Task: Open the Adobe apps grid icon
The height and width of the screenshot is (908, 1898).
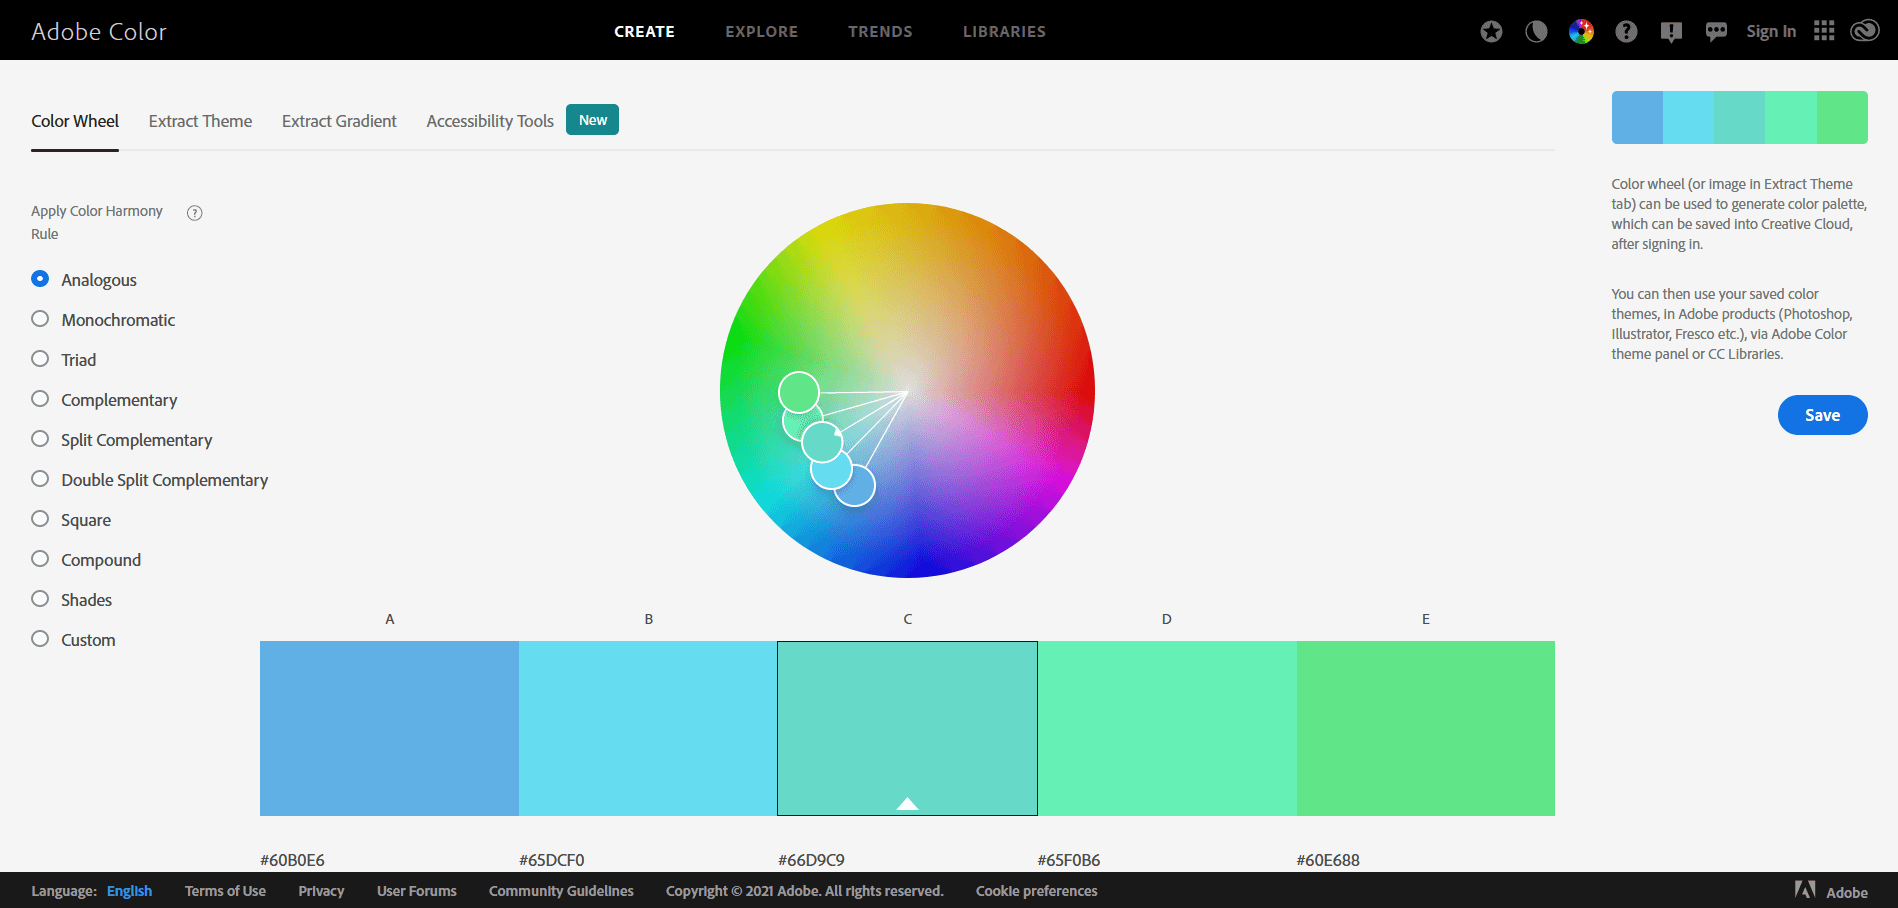Action: [1824, 31]
